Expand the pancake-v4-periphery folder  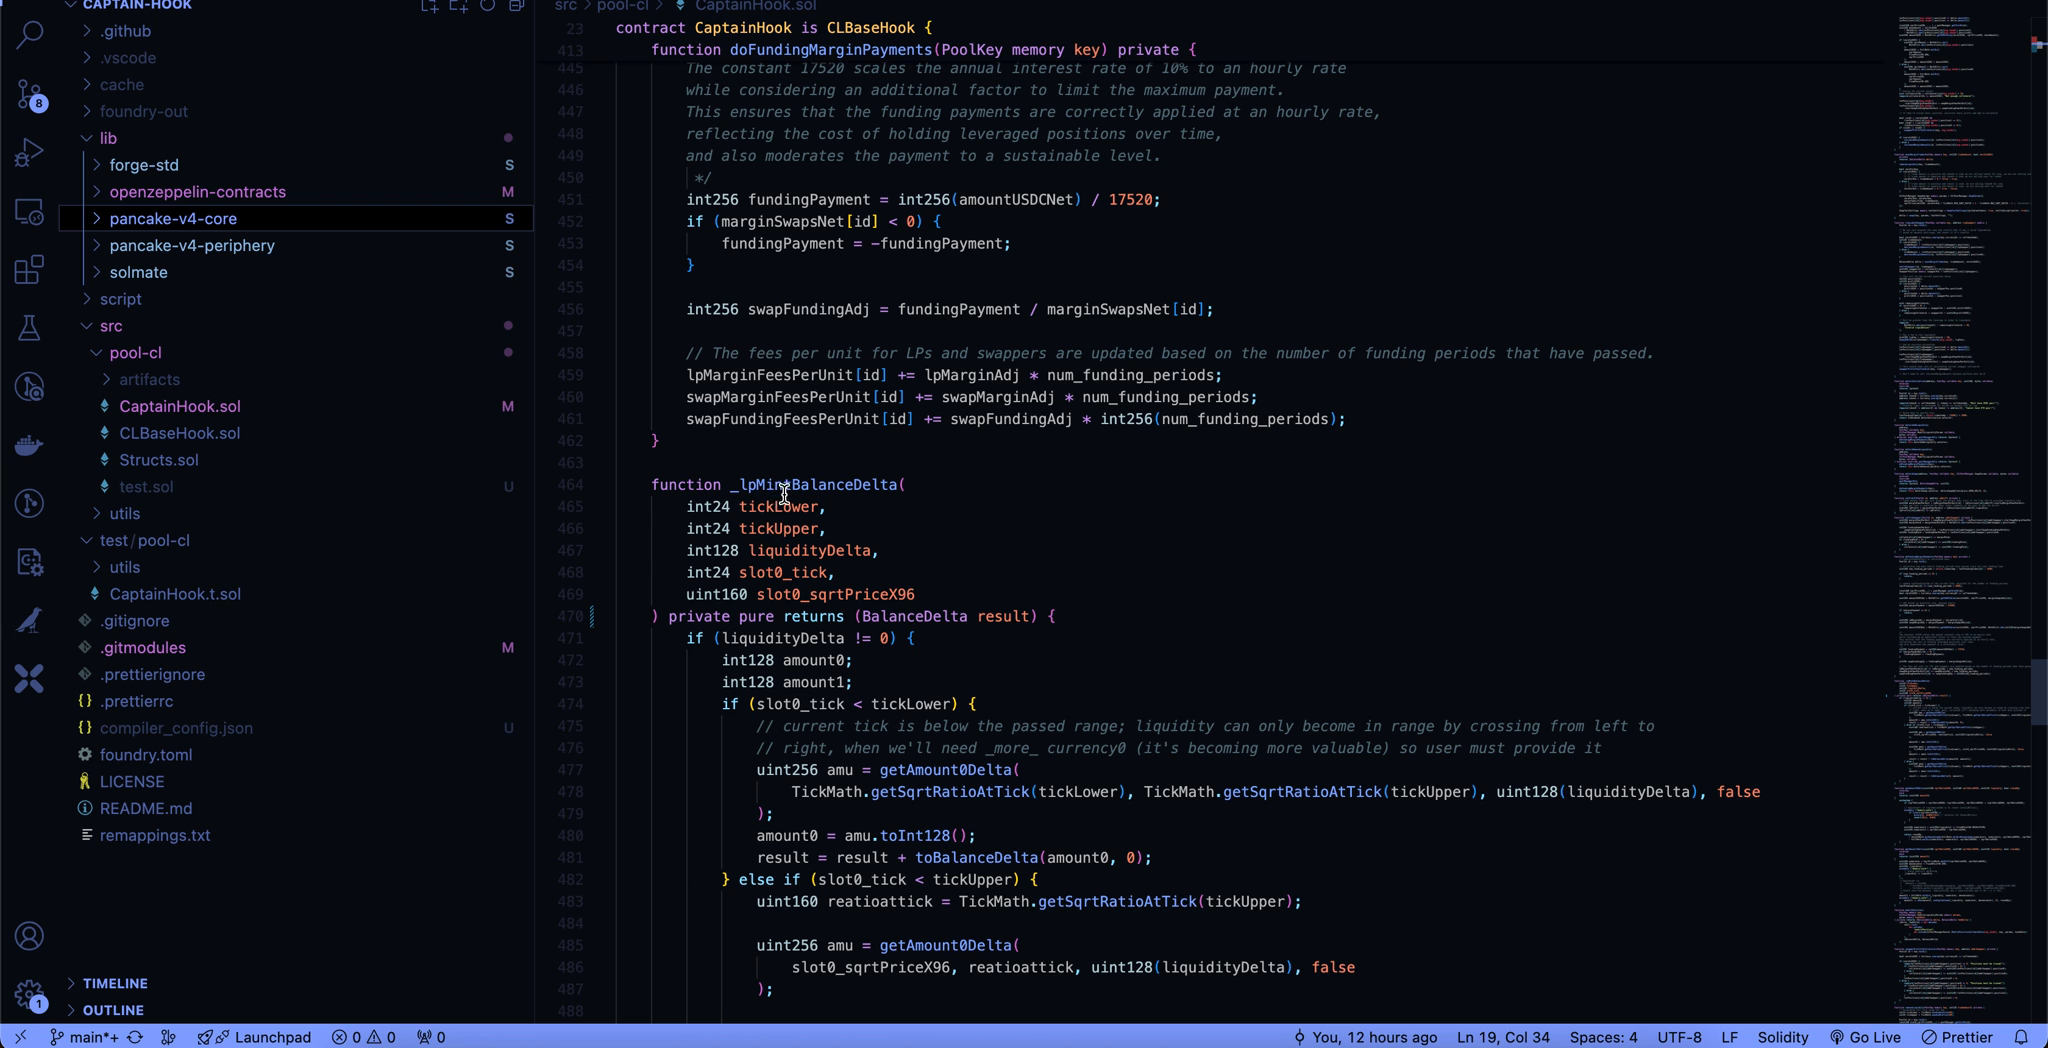[x=296, y=245]
